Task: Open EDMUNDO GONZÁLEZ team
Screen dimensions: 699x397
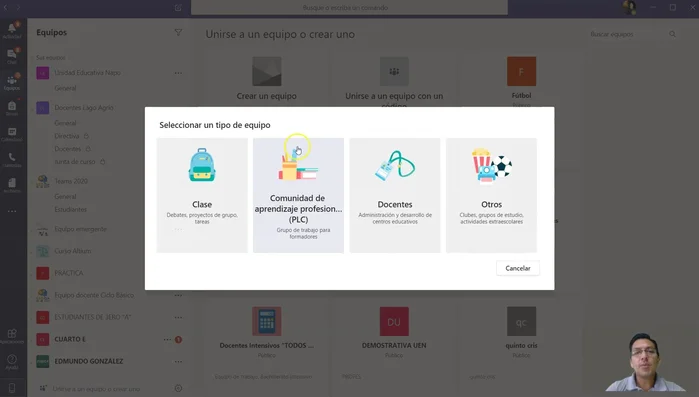Action: point(89,361)
